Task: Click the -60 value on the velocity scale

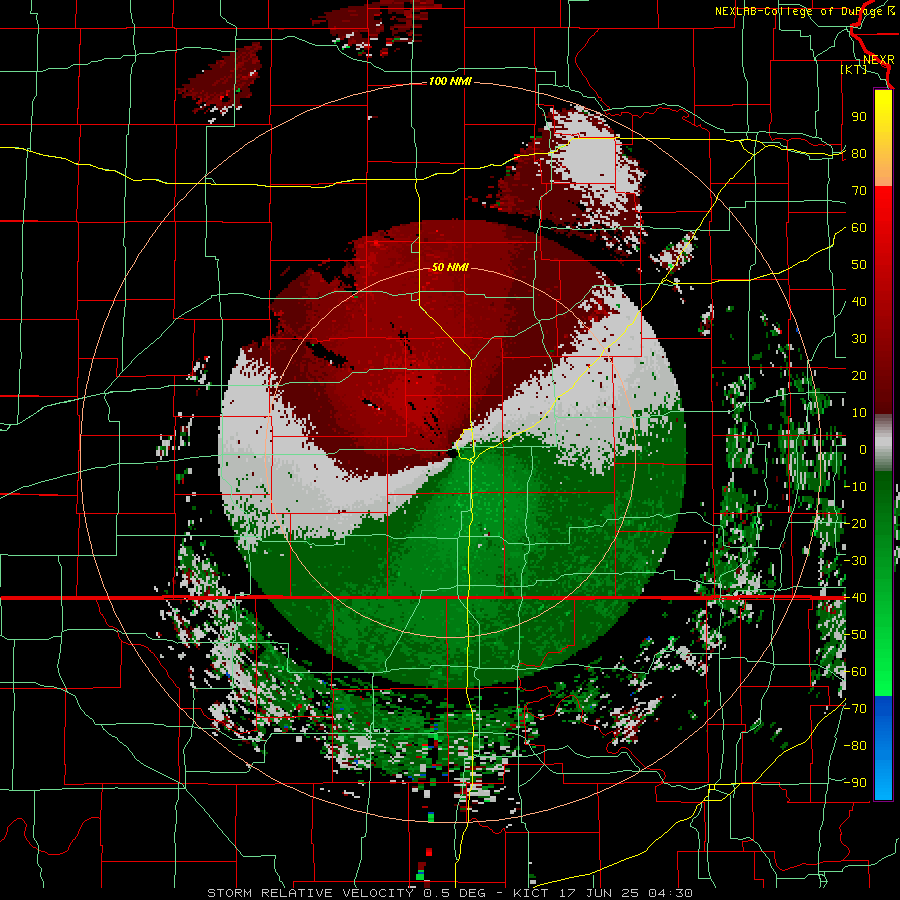Action: click(855, 672)
